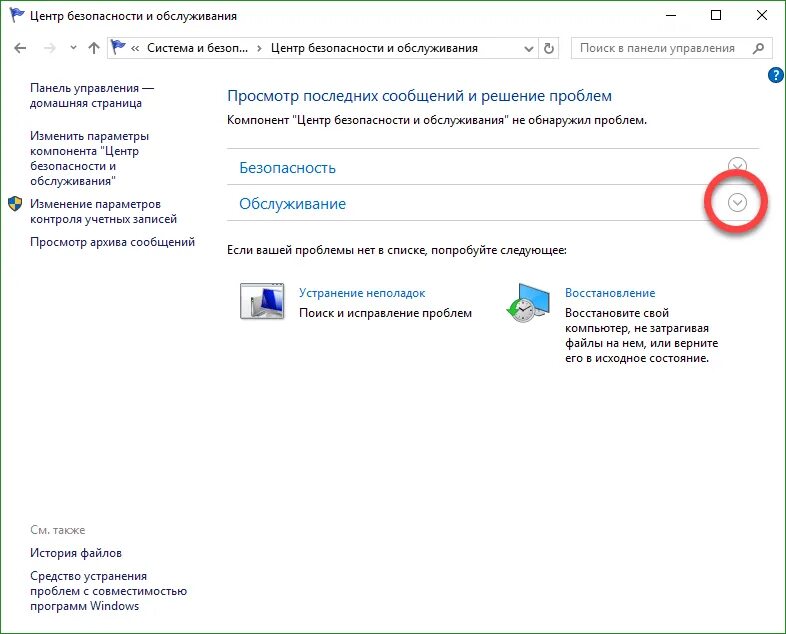Open 'Восстановление' link
Viewport: 786px width, 634px height.
[610, 293]
